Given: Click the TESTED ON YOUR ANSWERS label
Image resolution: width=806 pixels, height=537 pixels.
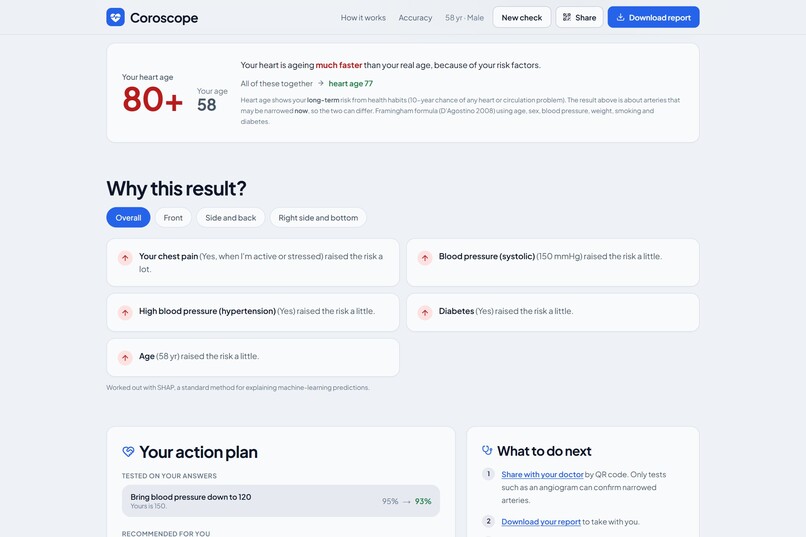Looking at the screenshot, I should tap(169, 476).
